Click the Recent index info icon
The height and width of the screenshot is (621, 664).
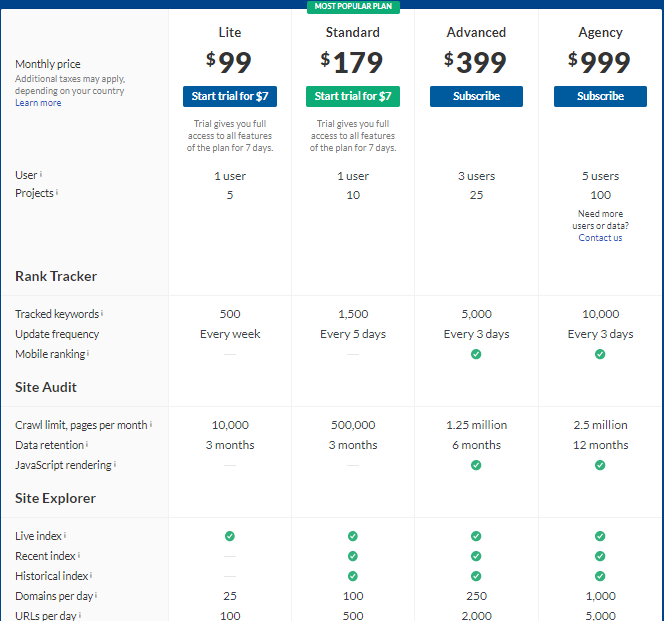[x=79, y=555]
